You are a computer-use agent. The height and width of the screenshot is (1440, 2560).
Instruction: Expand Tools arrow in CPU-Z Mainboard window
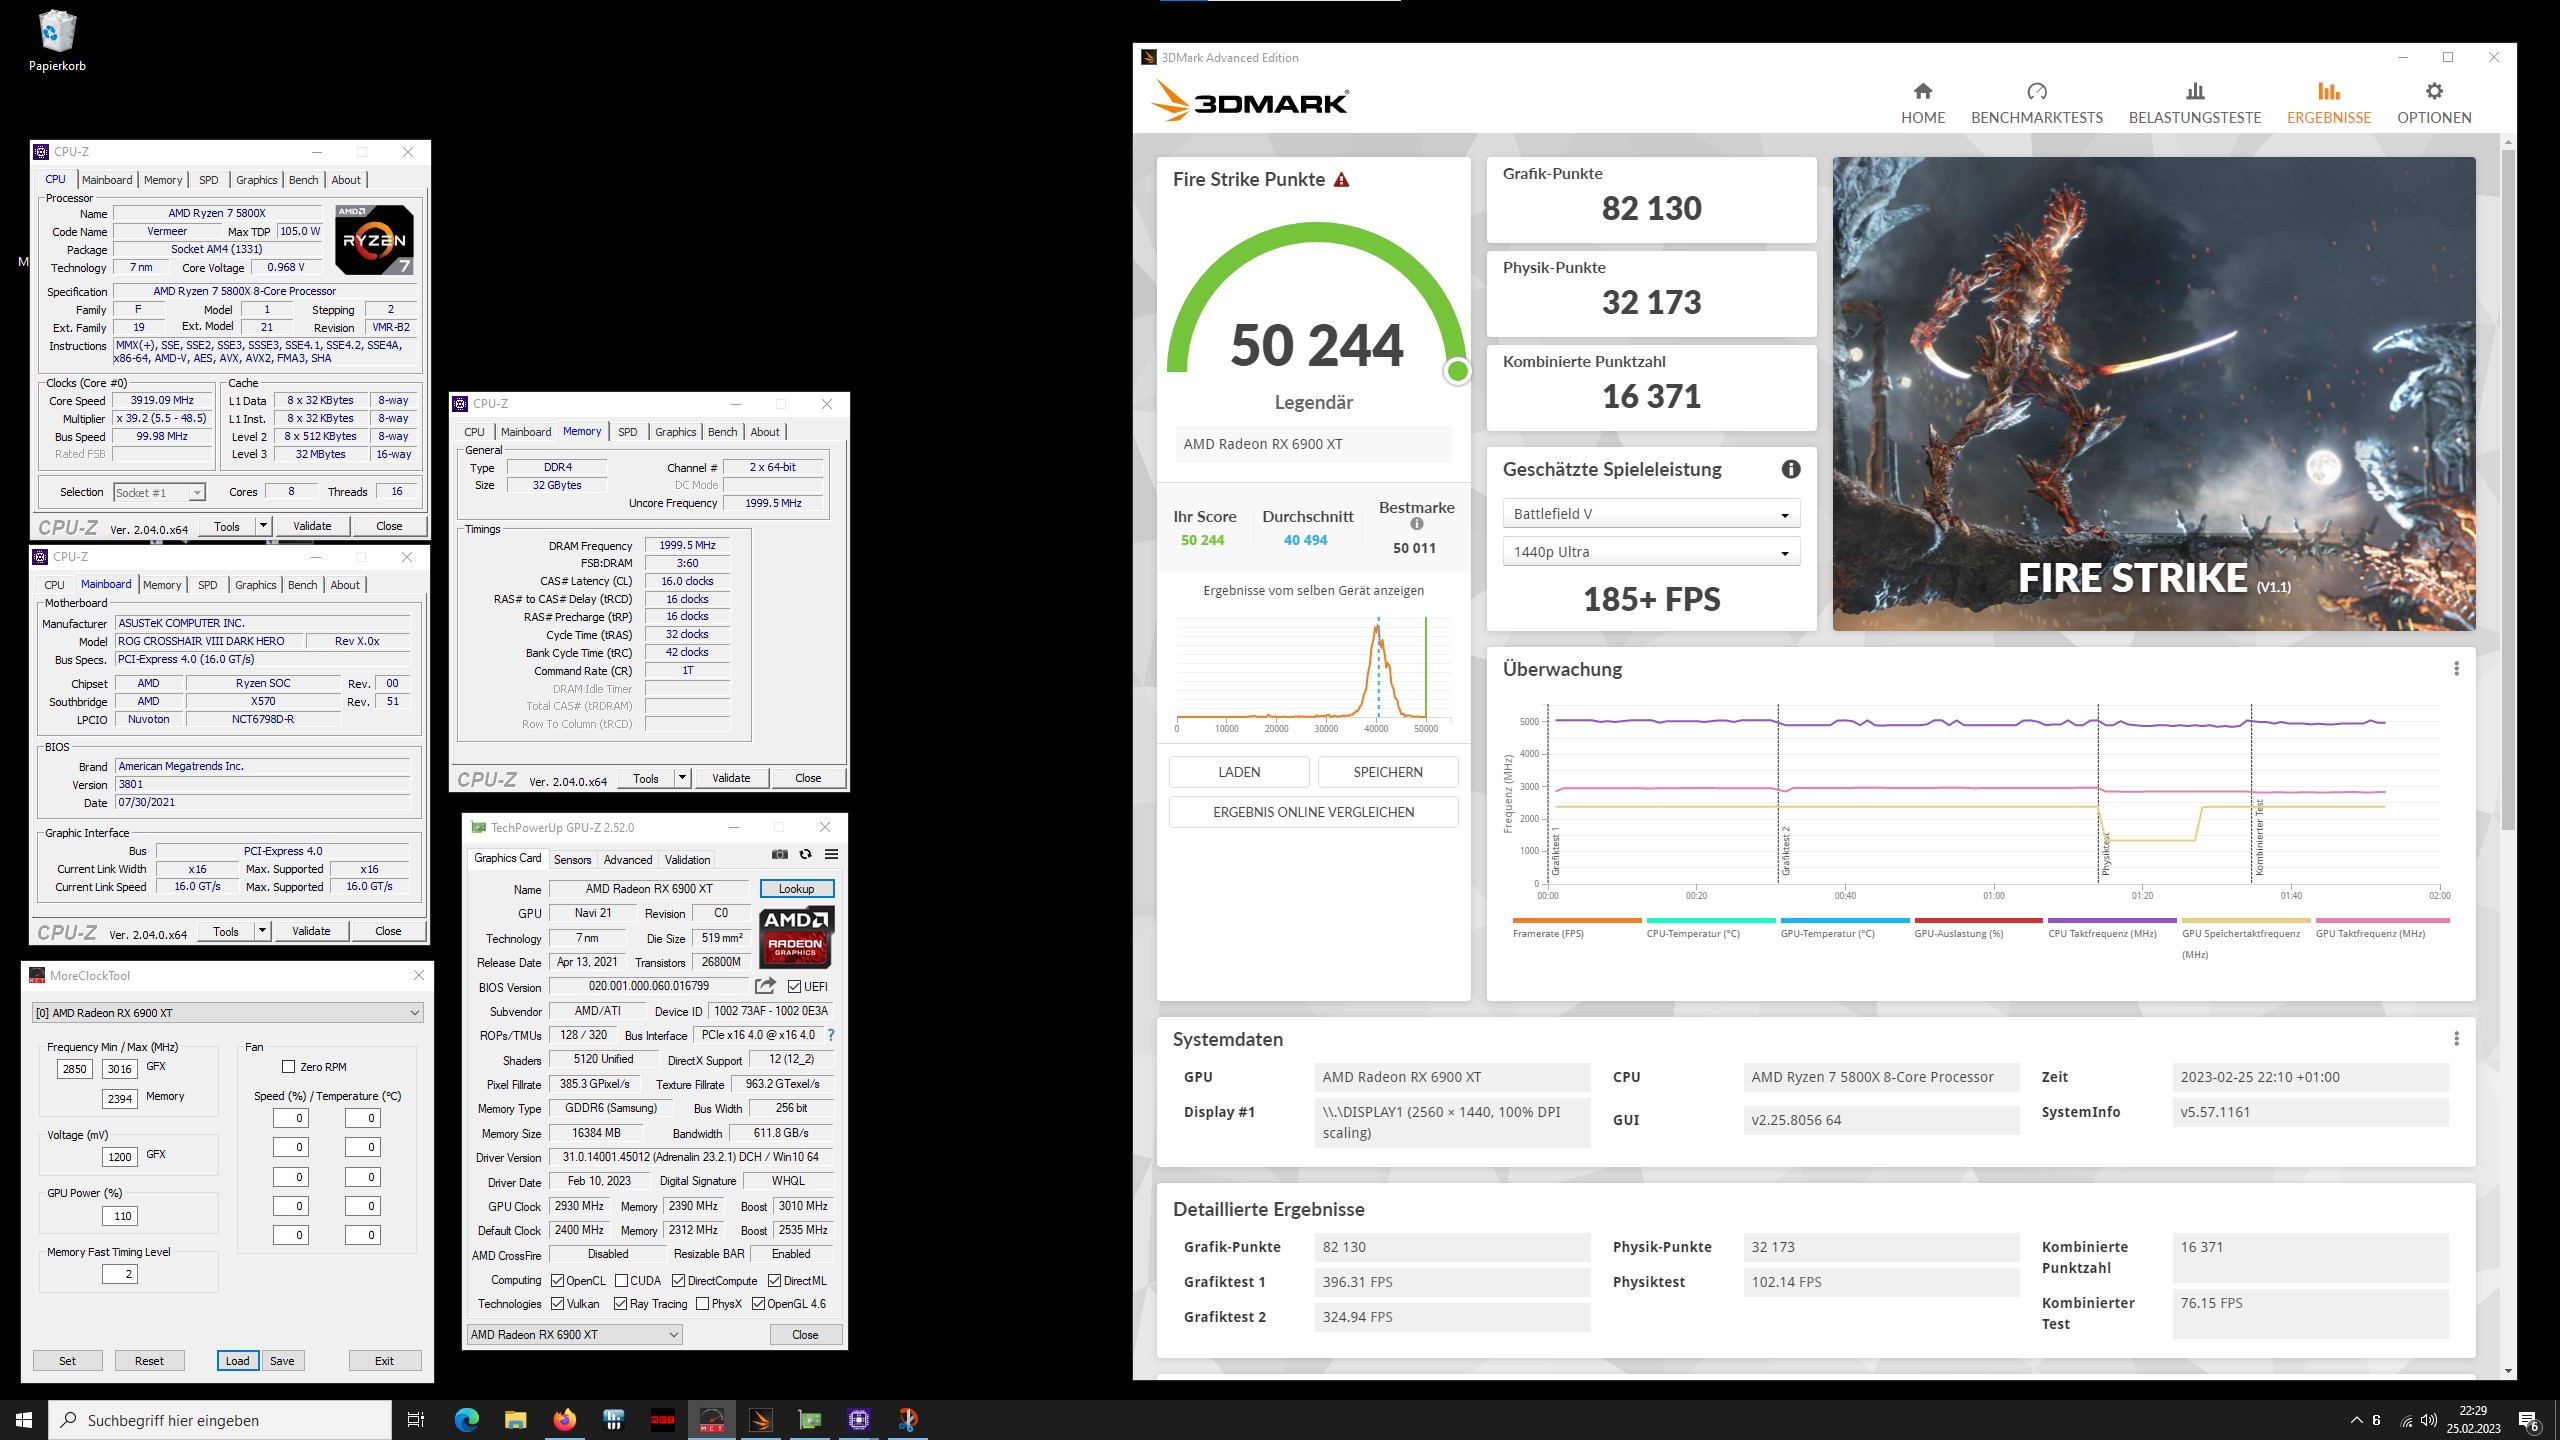(x=262, y=931)
